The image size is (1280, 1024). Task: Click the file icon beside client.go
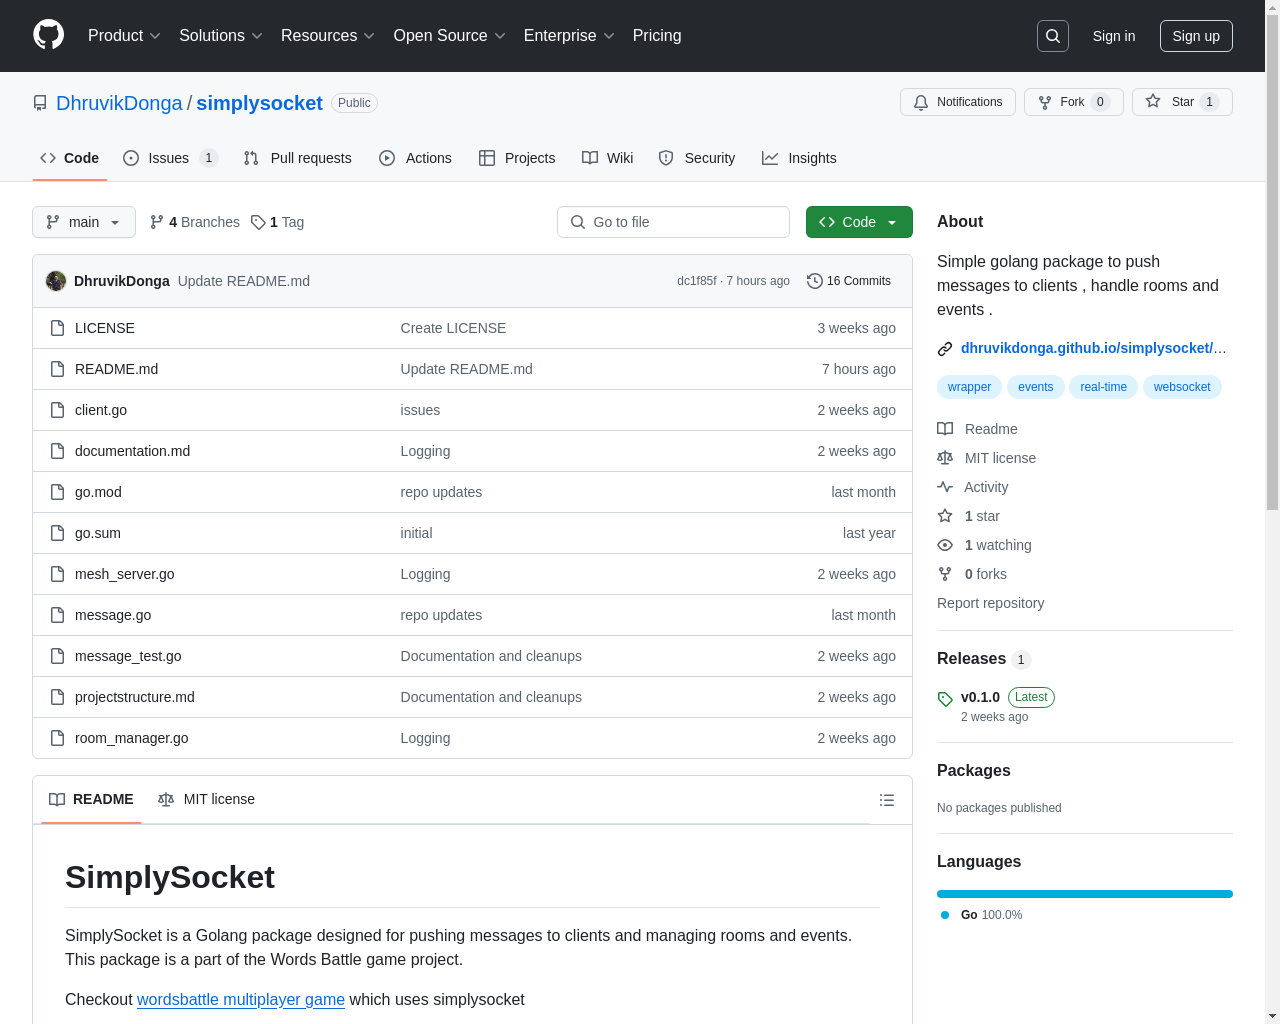tap(58, 410)
